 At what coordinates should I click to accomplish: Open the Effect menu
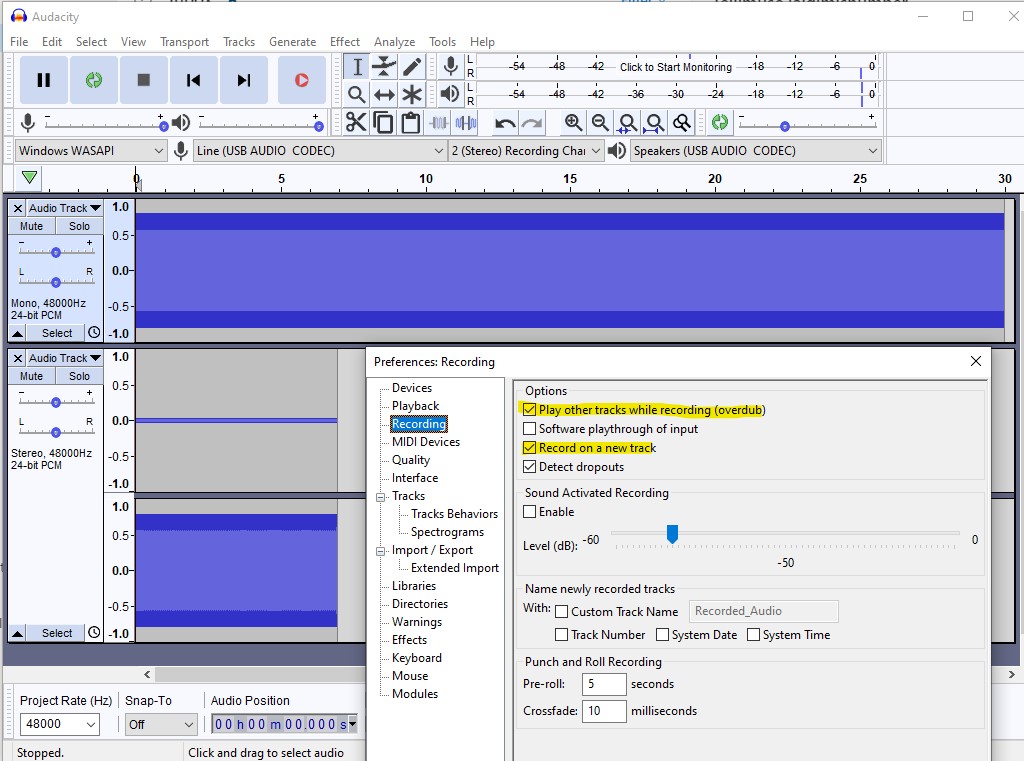(x=344, y=42)
